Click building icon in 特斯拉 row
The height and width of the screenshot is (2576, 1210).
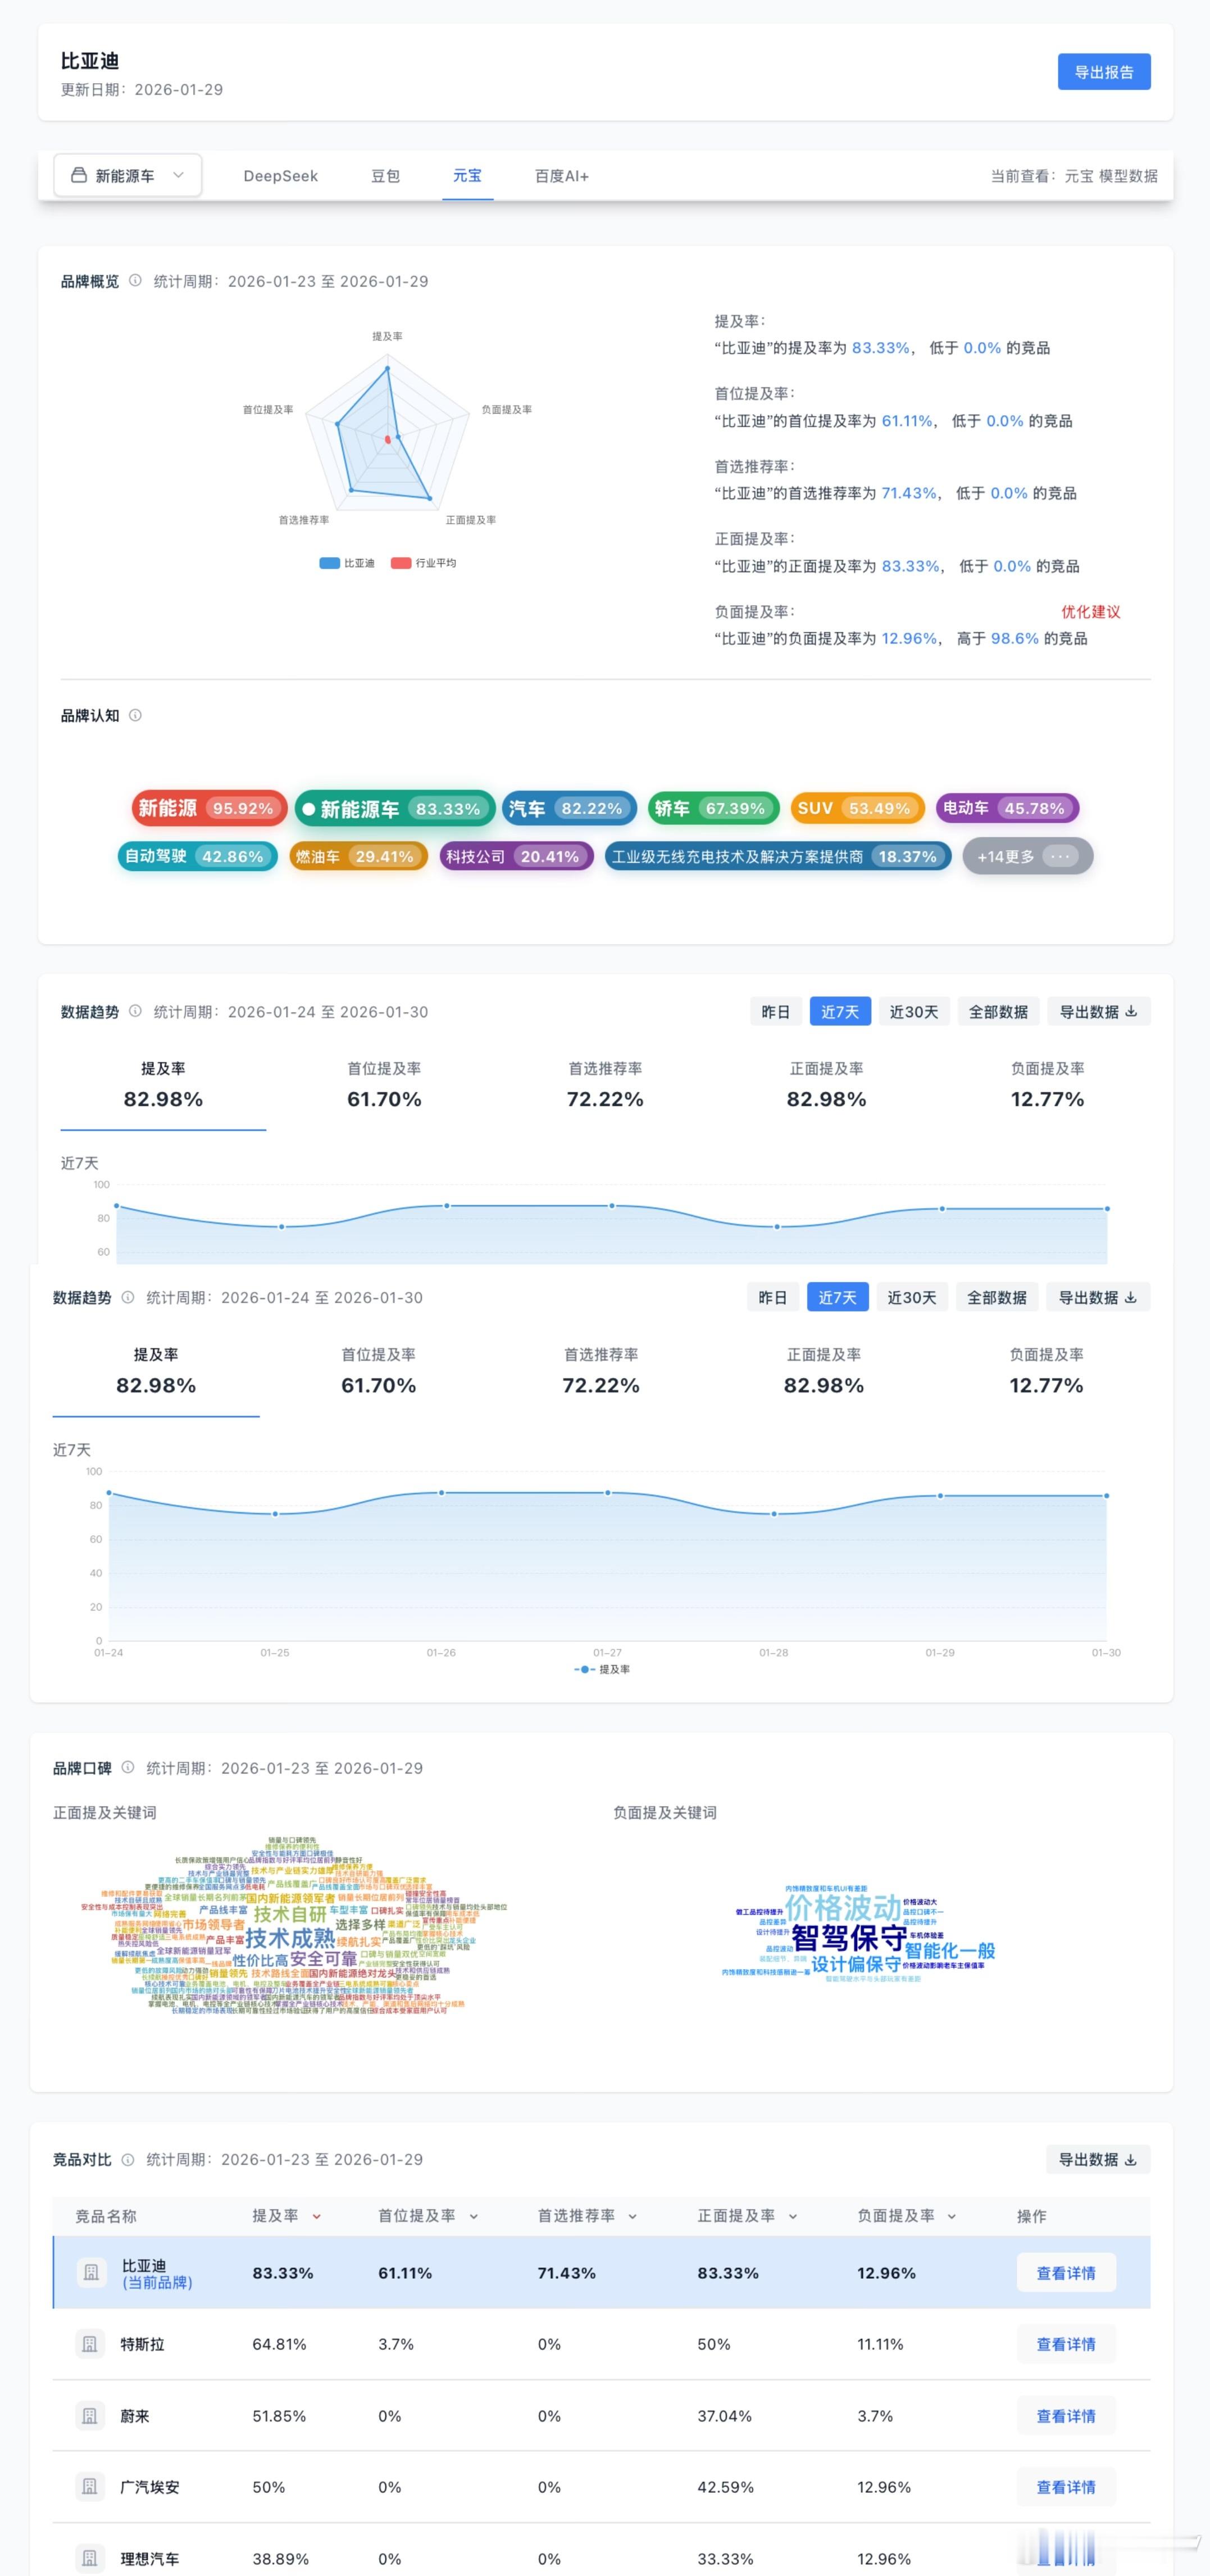(90, 2344)
